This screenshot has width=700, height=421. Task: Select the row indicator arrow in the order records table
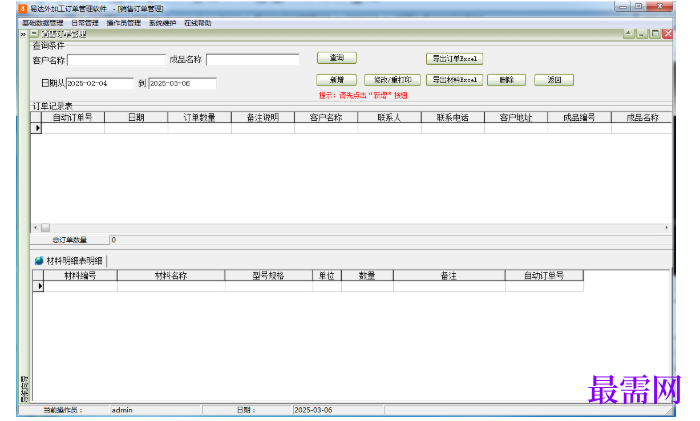37,128
